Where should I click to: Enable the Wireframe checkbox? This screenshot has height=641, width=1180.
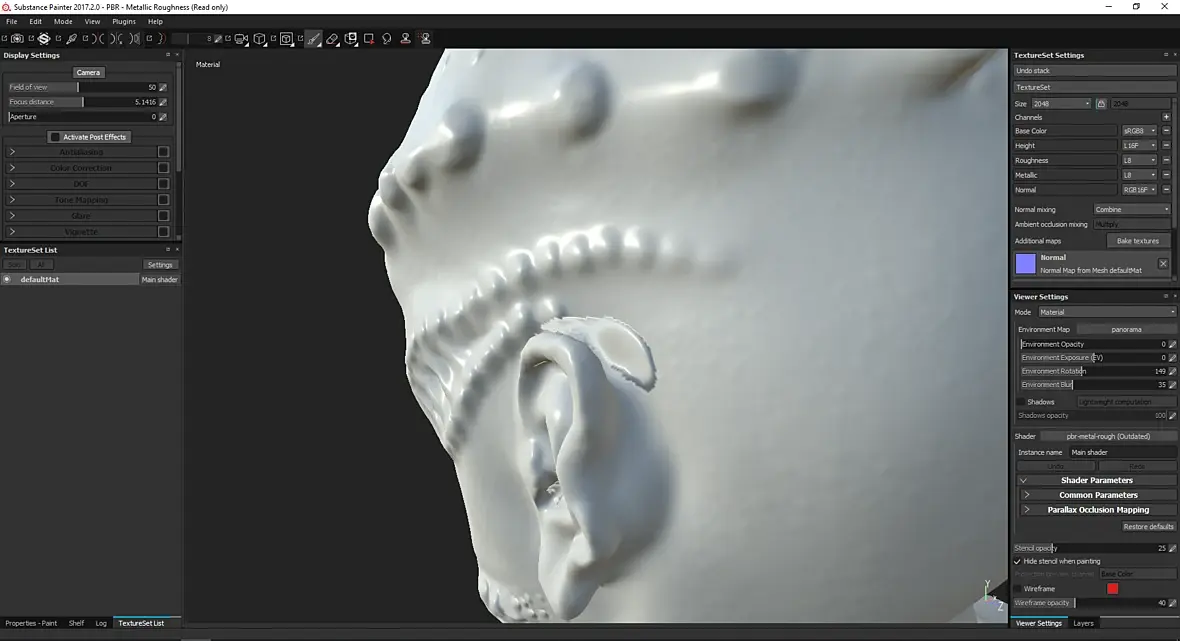point(1017,588)
